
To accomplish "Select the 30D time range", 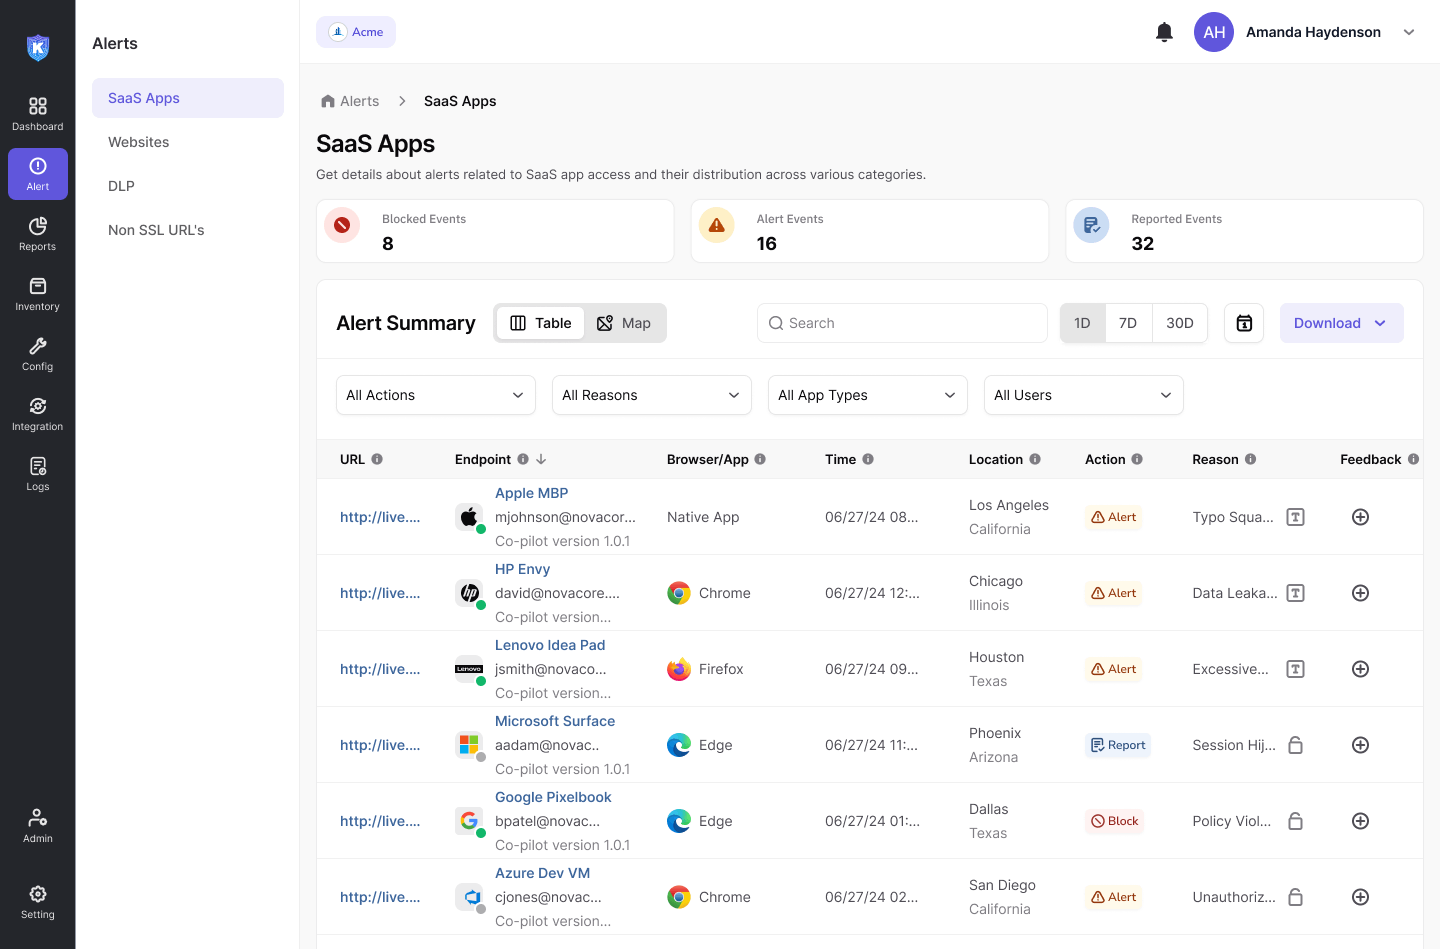I will pos(1179,323).
